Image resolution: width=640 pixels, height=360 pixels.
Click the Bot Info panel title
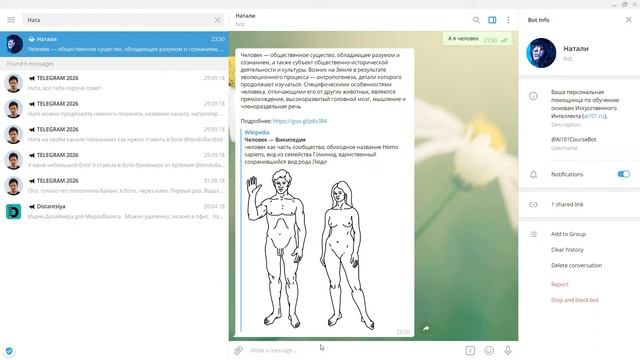pyautogui.click(x=538, y=20)
